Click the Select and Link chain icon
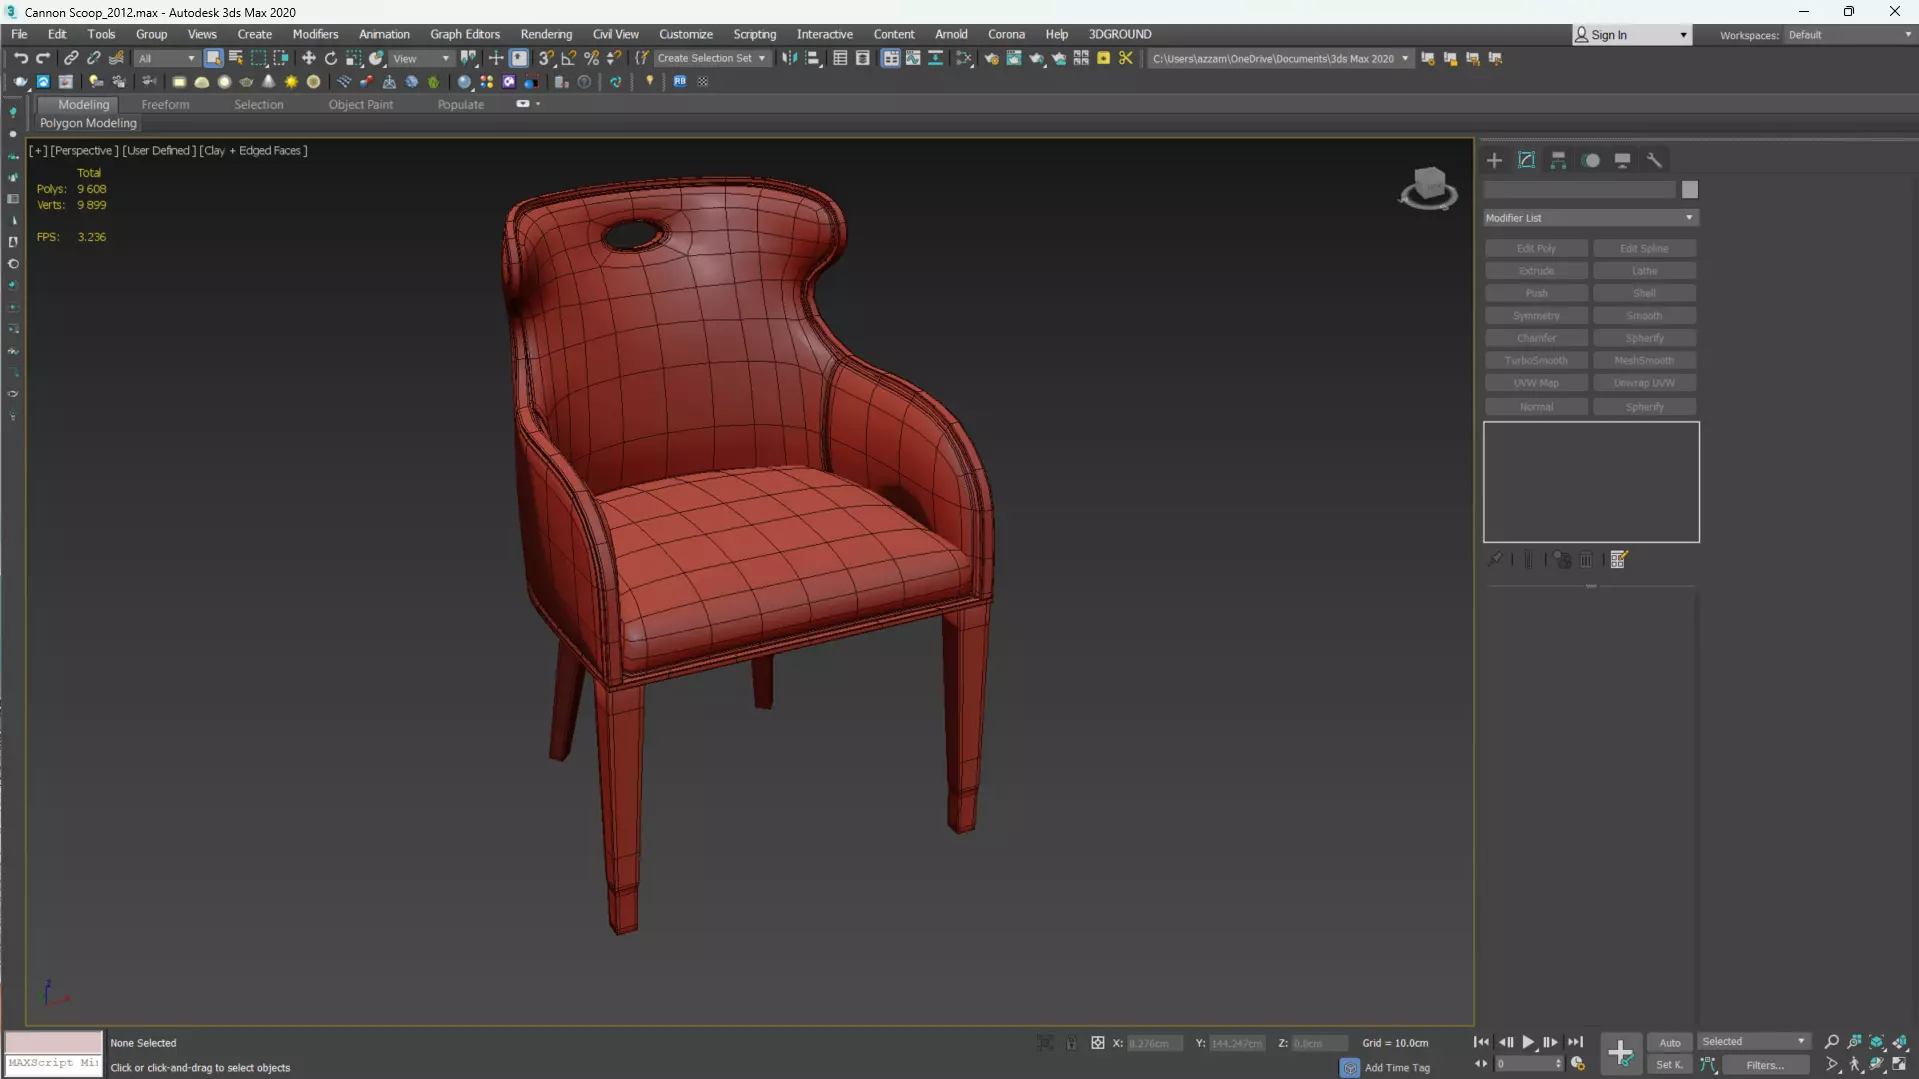 coord(71,58)
